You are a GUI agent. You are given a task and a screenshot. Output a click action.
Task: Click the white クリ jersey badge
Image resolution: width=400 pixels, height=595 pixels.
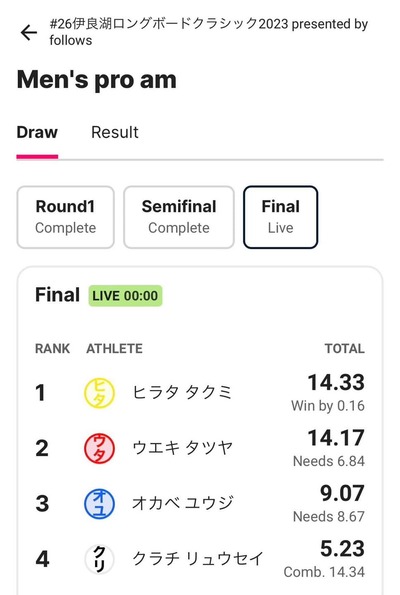tap(99, 559)
